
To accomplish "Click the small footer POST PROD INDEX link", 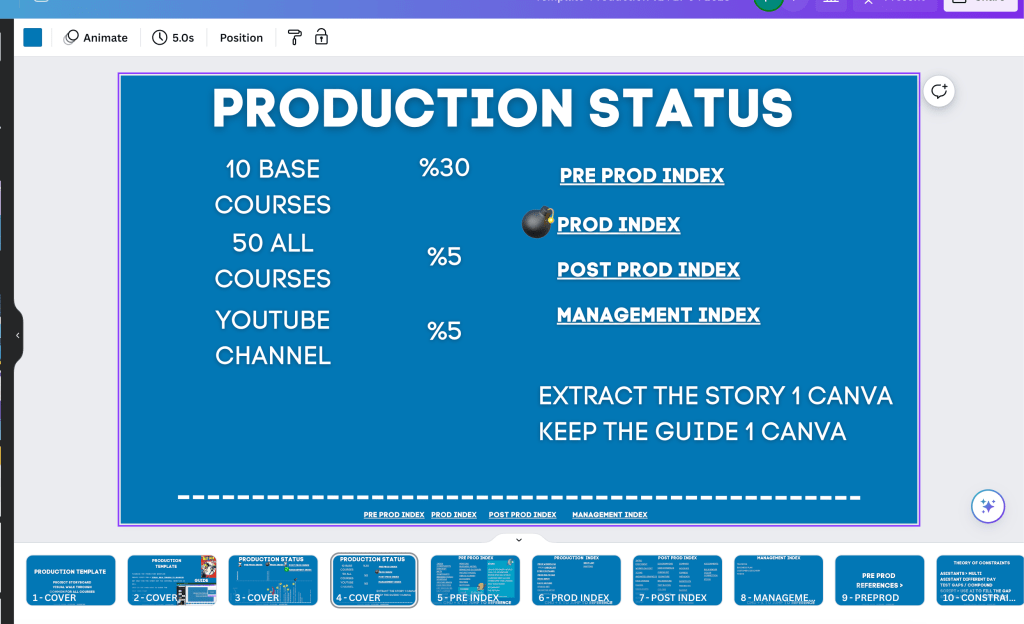I will click(x=522, y=515).
